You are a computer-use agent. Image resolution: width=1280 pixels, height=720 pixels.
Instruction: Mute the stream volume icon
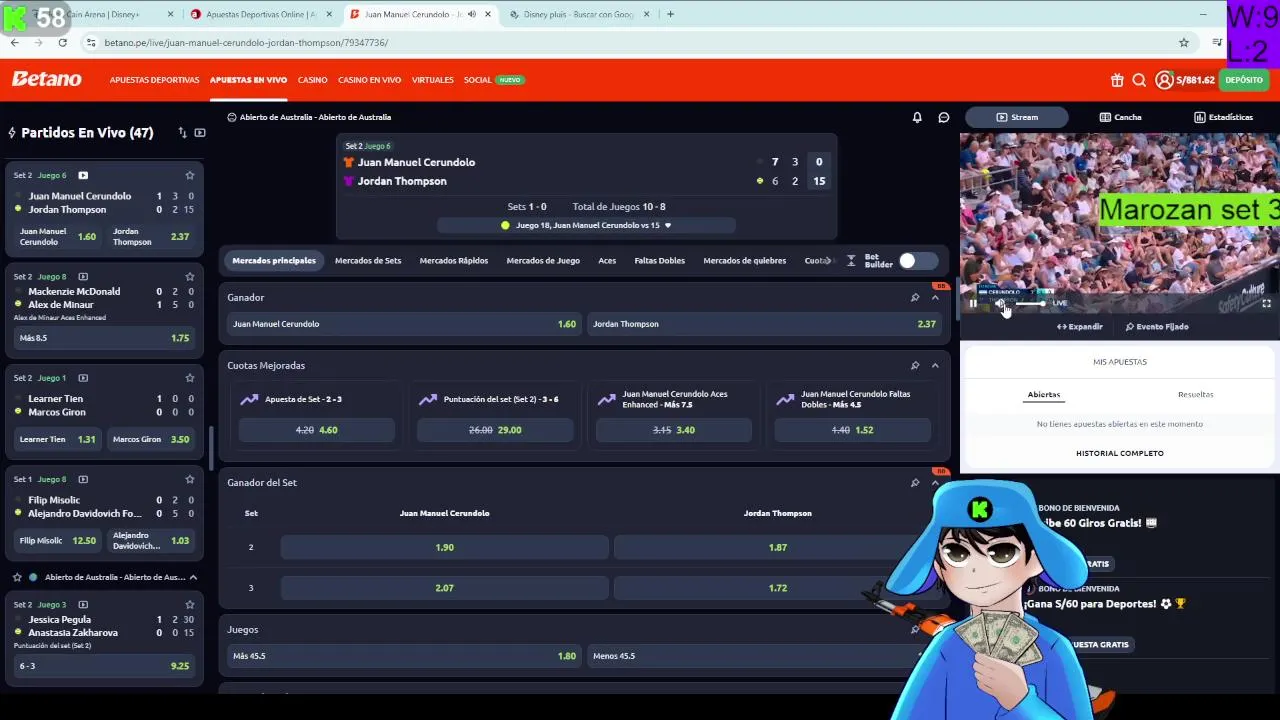point(999,303)
